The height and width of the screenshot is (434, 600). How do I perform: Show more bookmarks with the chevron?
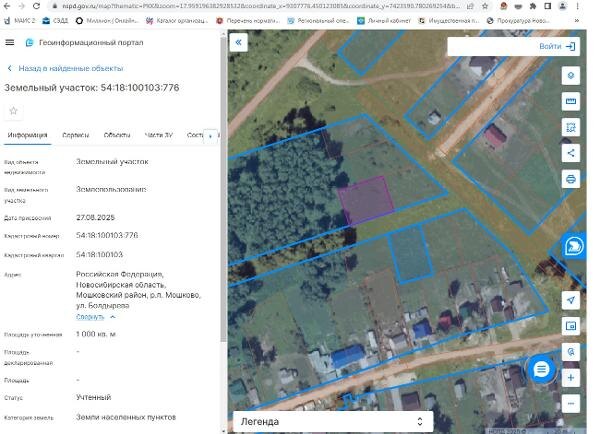[x=576, y=21]
